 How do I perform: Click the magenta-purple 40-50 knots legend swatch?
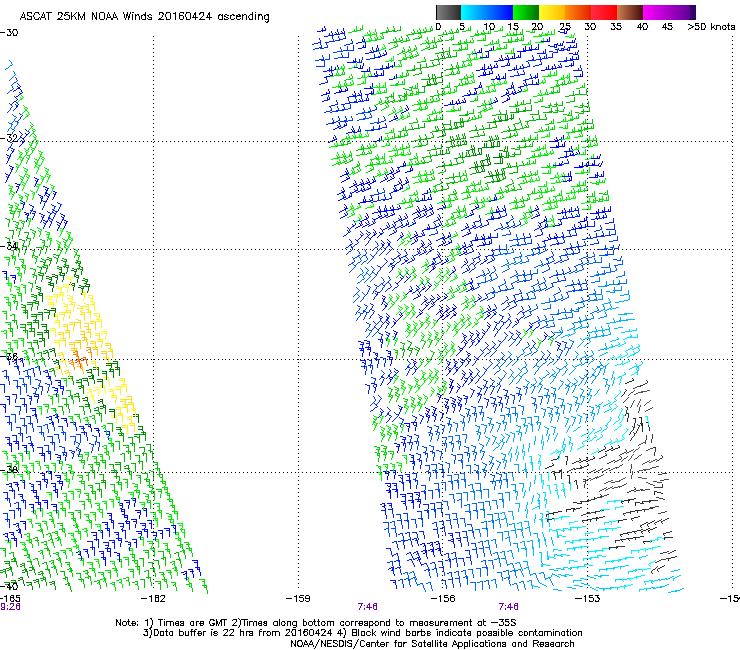(669, 12)
